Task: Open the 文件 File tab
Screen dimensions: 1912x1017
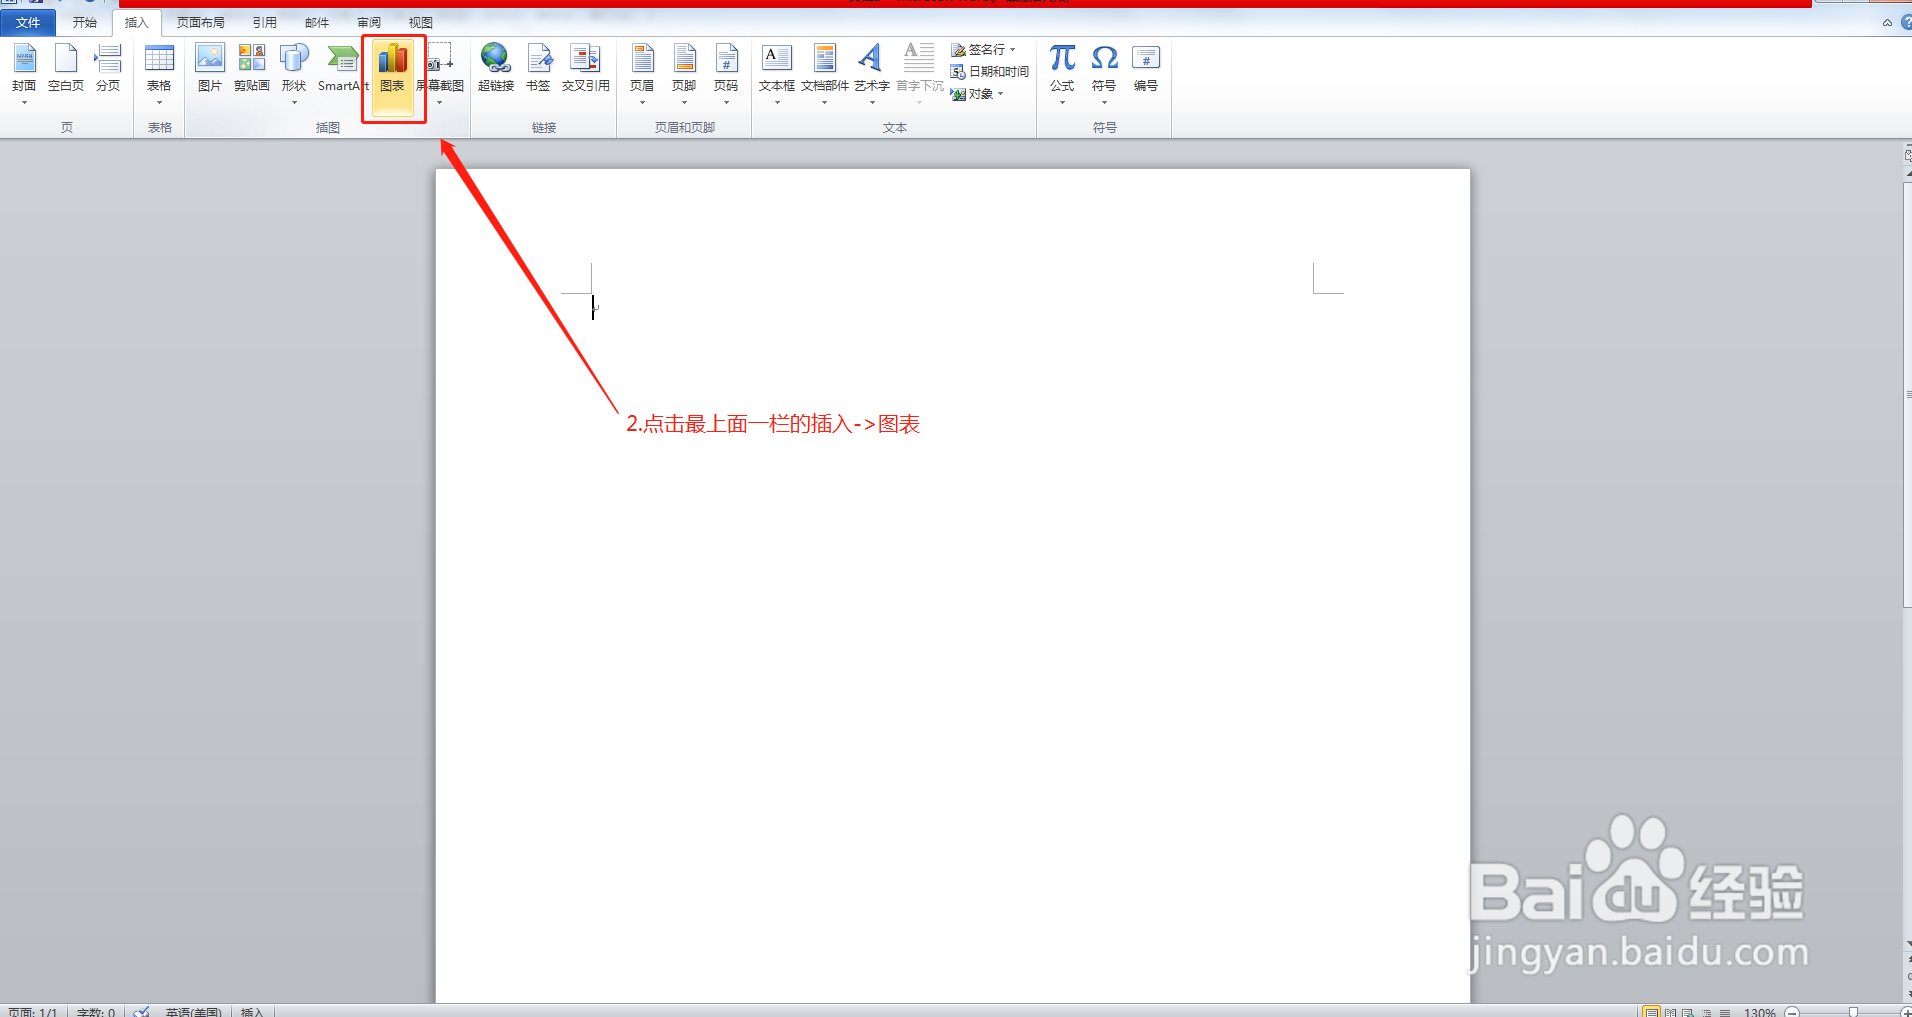Action: point(28,22)
